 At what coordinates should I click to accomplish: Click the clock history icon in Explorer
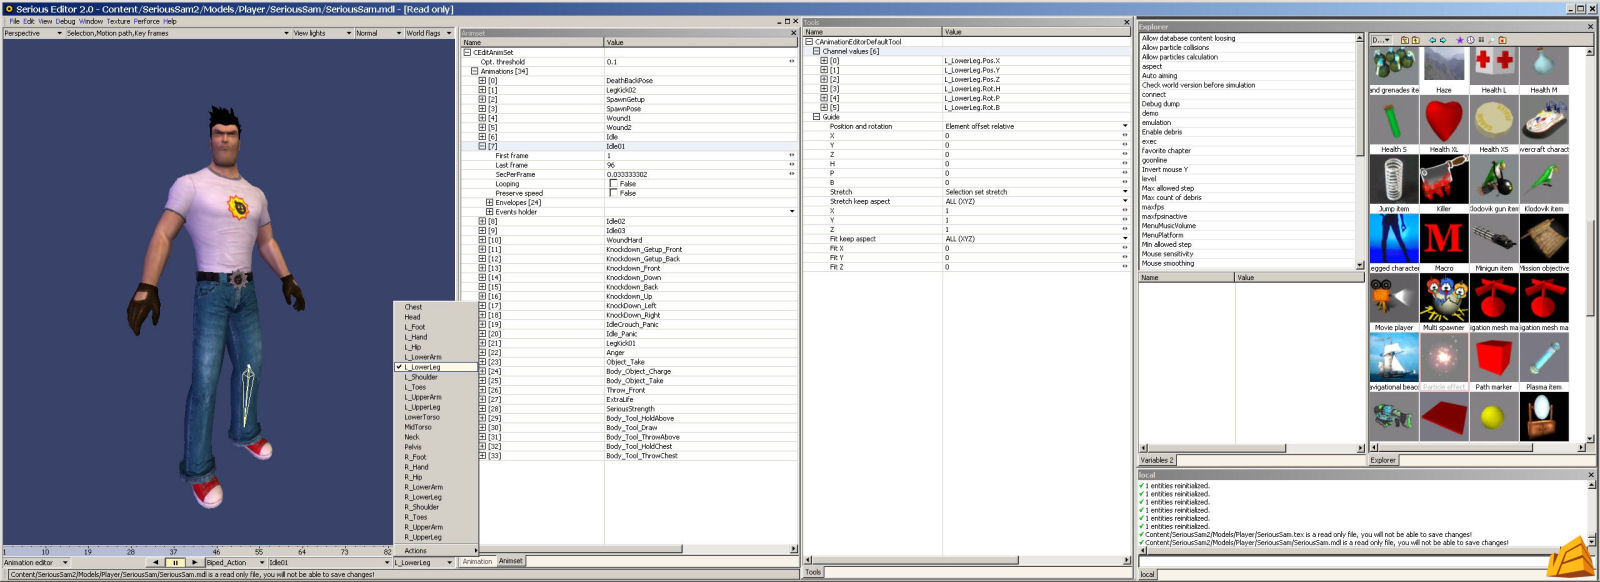(1471, 40)
